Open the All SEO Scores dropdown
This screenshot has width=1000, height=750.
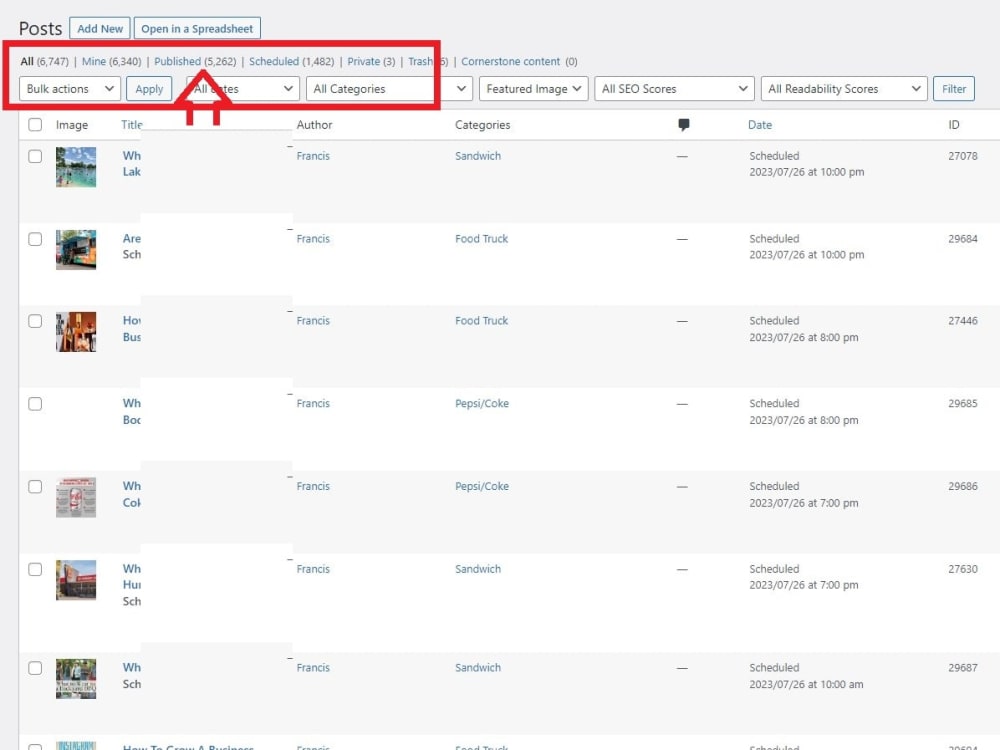pyautogui.click(x=674, y=89)
